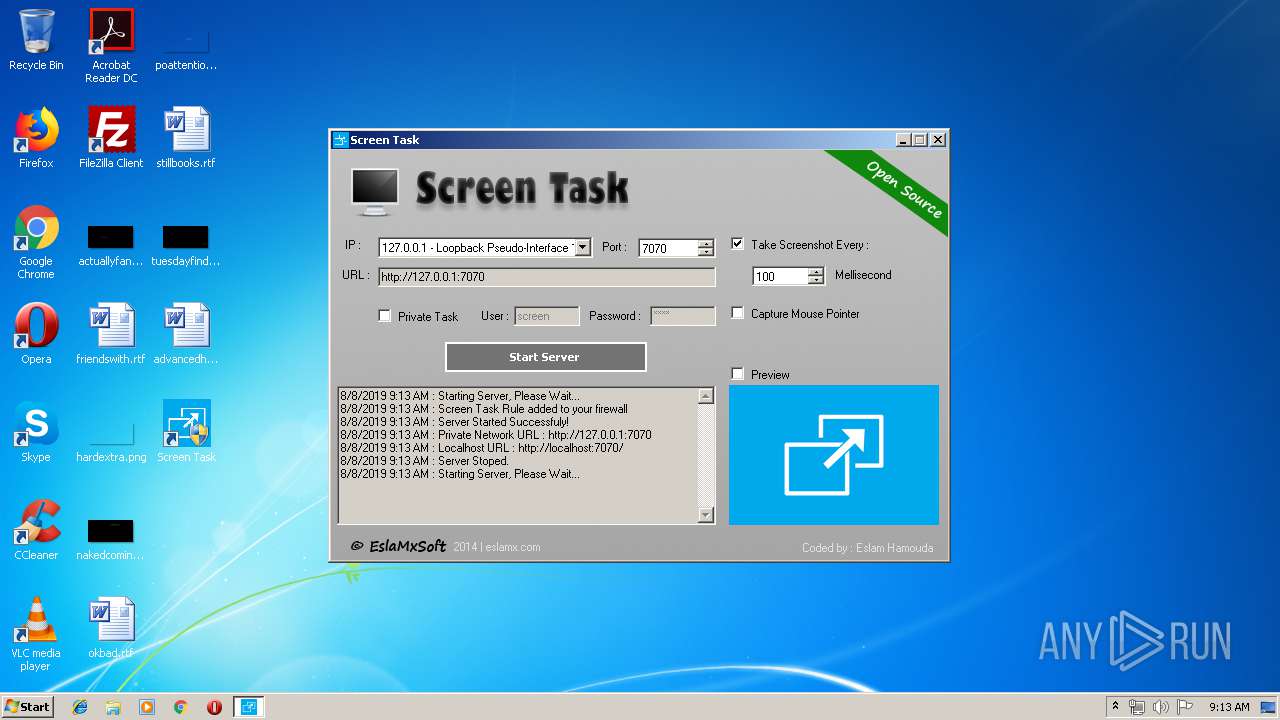Viewport: 1280px width, 720px height.
Task: Click Screen Task title bar icon
Action: pos(340,140)
